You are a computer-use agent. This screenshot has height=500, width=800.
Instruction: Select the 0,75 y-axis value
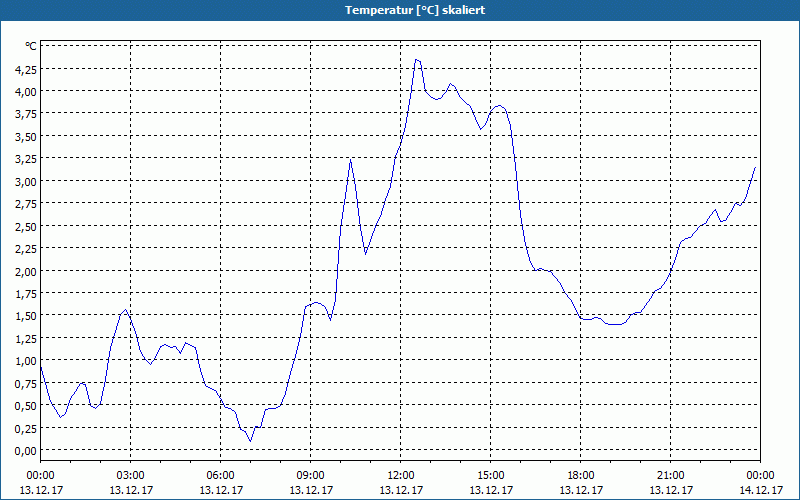click(27, 383)
